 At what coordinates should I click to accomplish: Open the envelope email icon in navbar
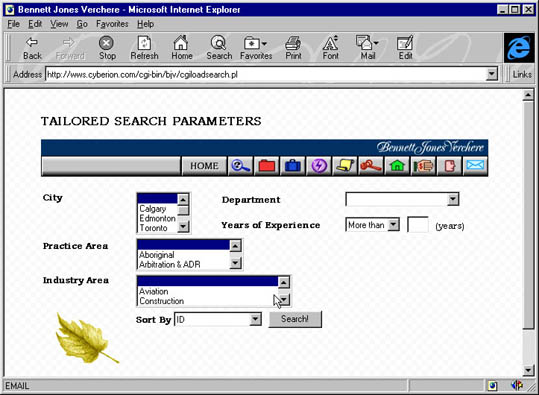[476, 166]
